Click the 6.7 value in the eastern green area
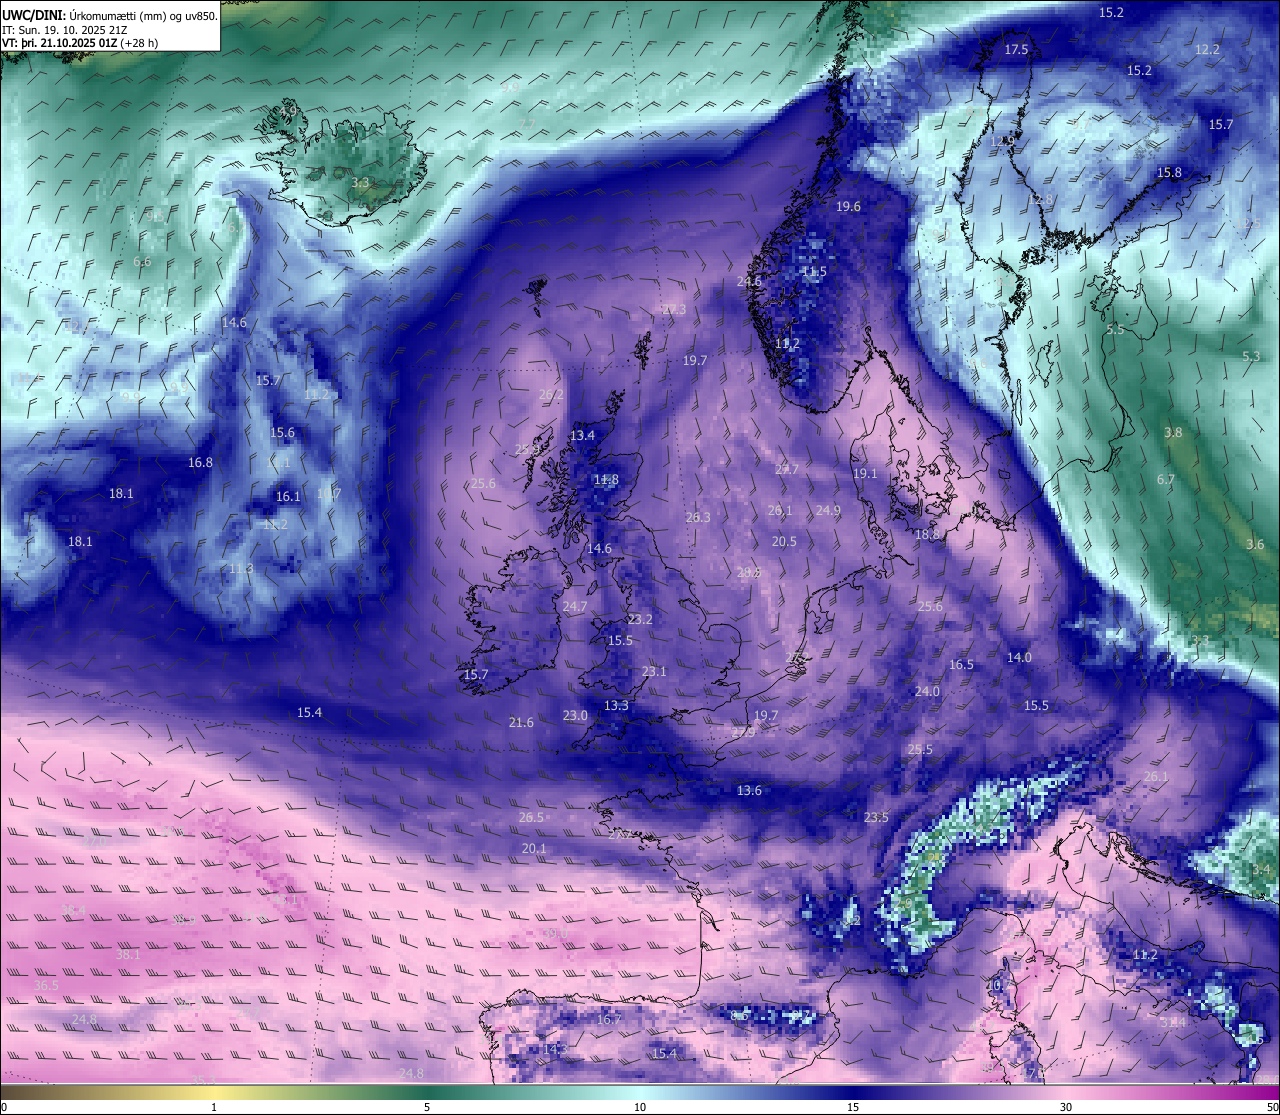1280x1115 pixels. (x=1166, y=480)
